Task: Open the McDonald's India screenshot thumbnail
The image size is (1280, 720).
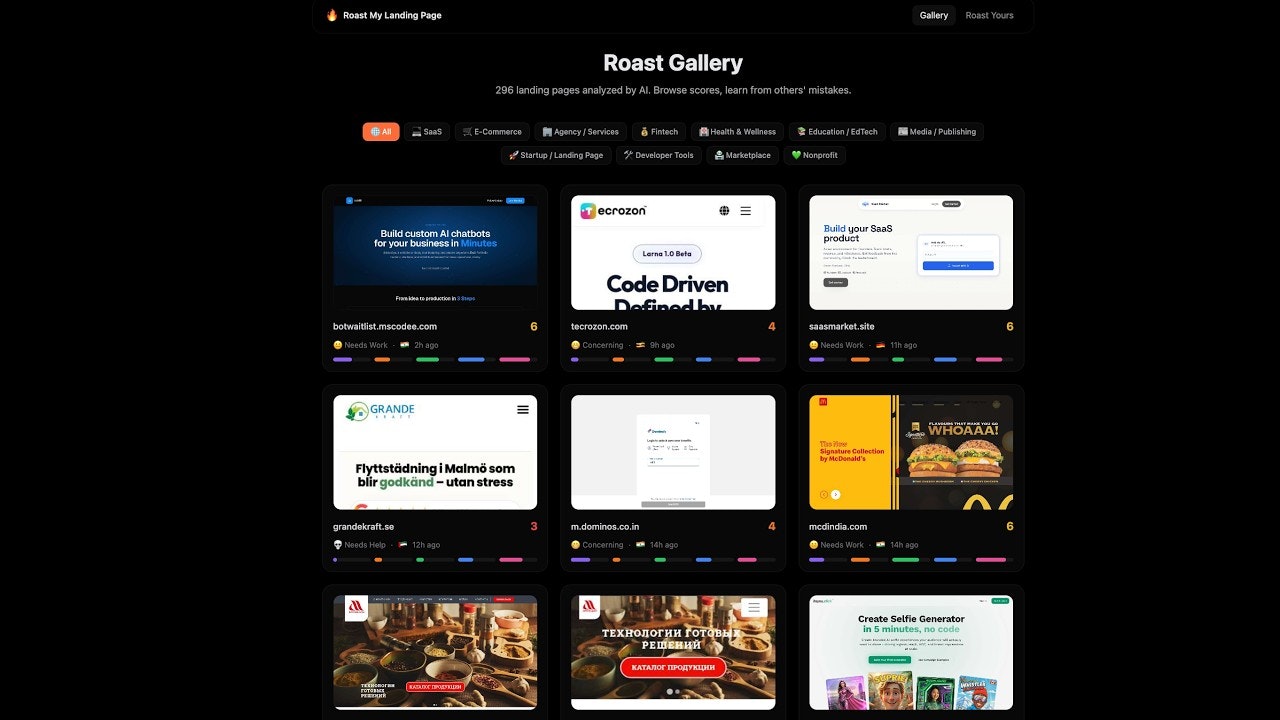Action: point(911,452)
